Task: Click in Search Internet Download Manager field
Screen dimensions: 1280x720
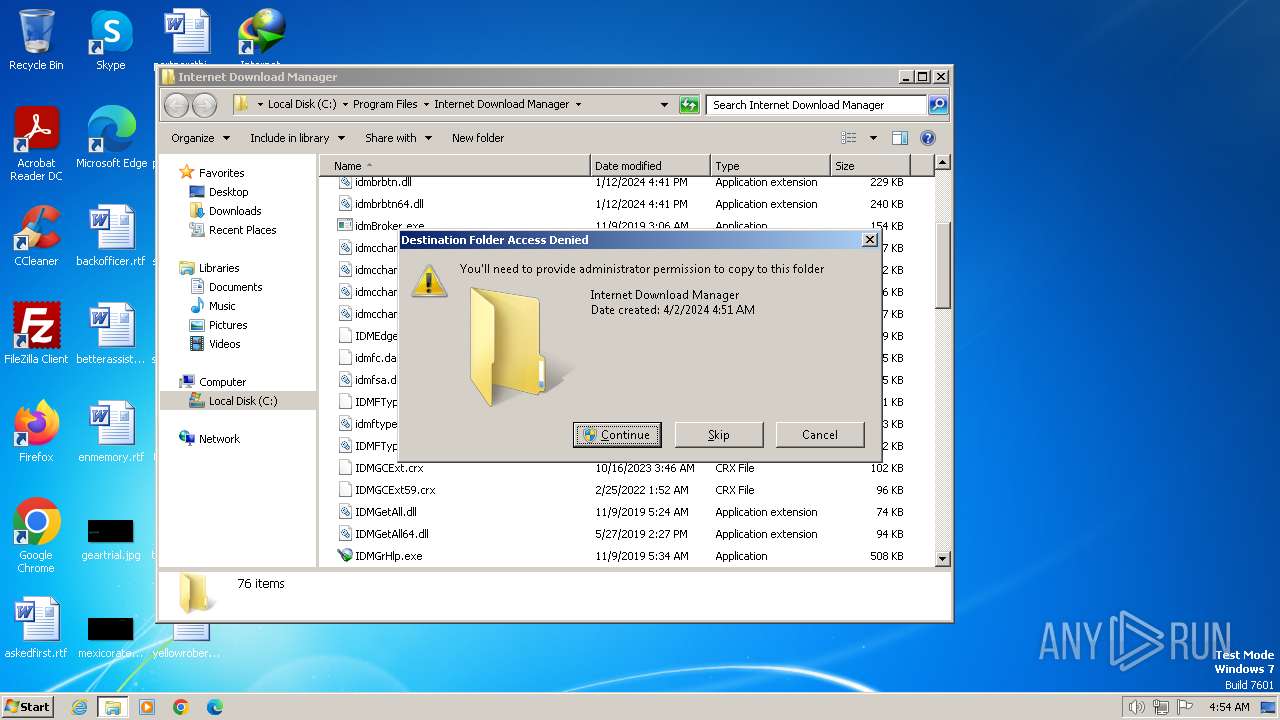Action: coord(816,105)
